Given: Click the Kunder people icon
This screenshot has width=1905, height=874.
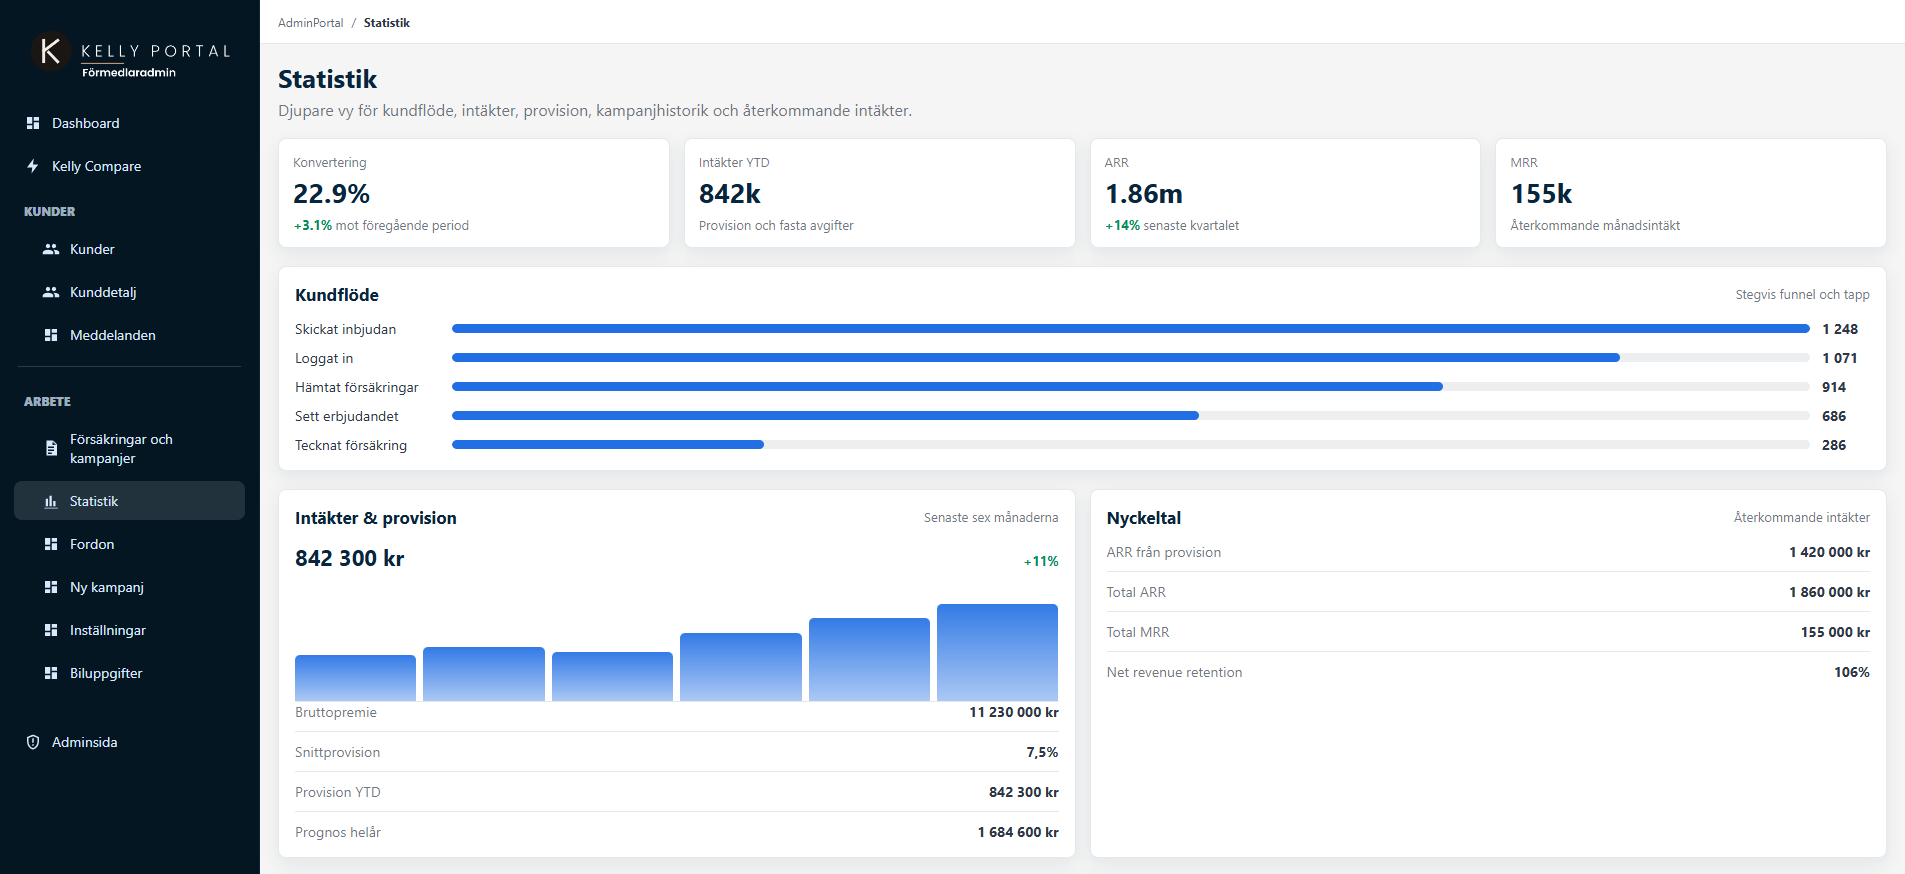Looking at the screenshot, I should 51,249.
